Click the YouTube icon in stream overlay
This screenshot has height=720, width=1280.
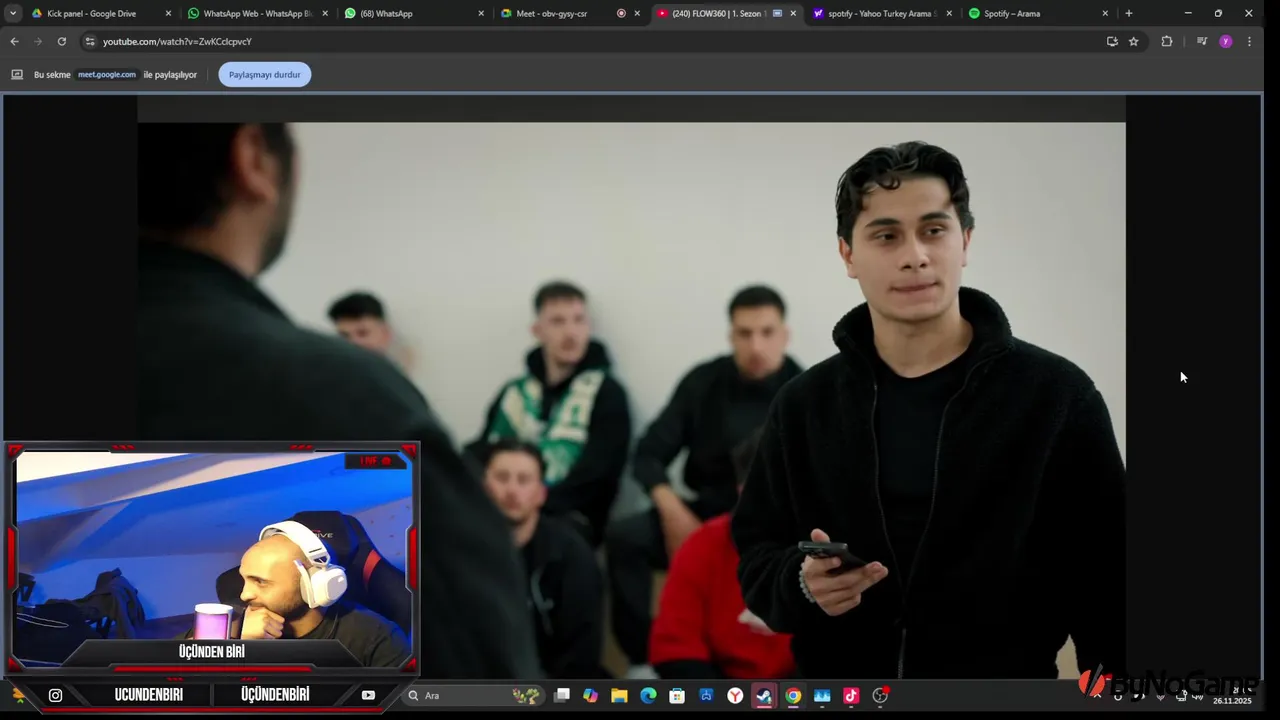pyautogui.click(x=368, y=695)
